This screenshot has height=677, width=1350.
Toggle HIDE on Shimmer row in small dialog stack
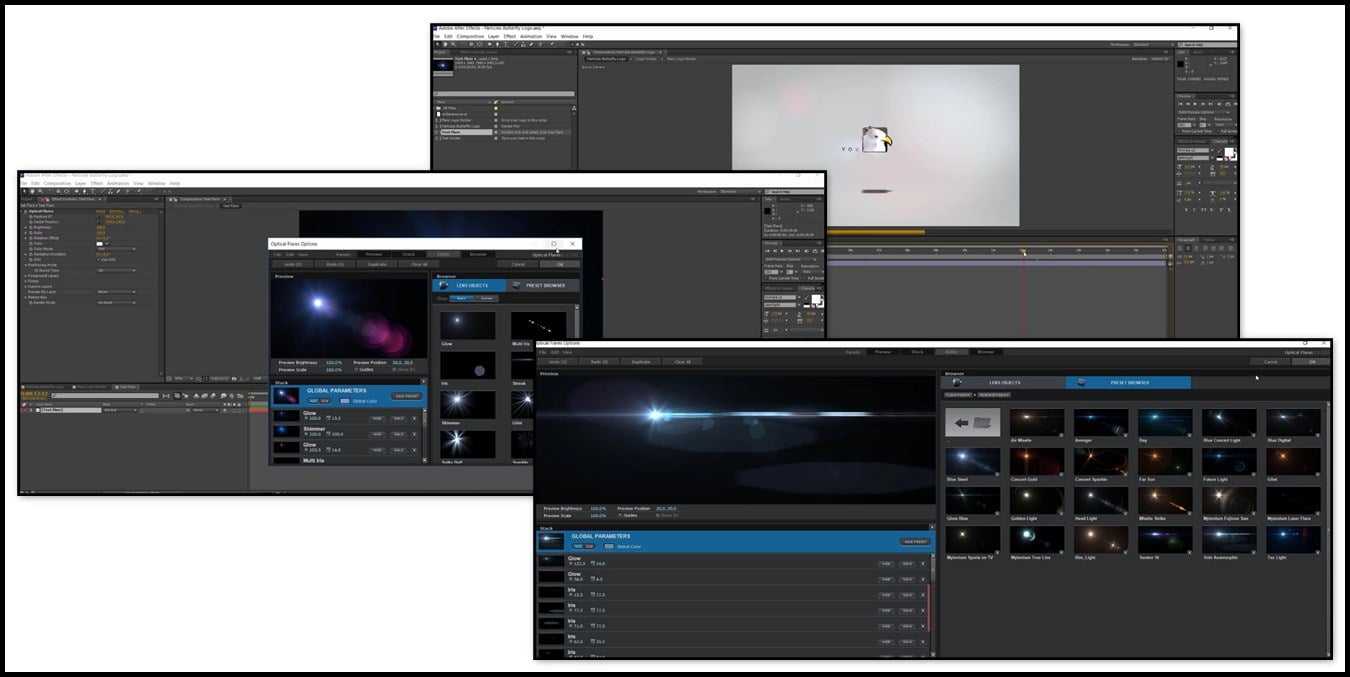[x=377, y=434]
